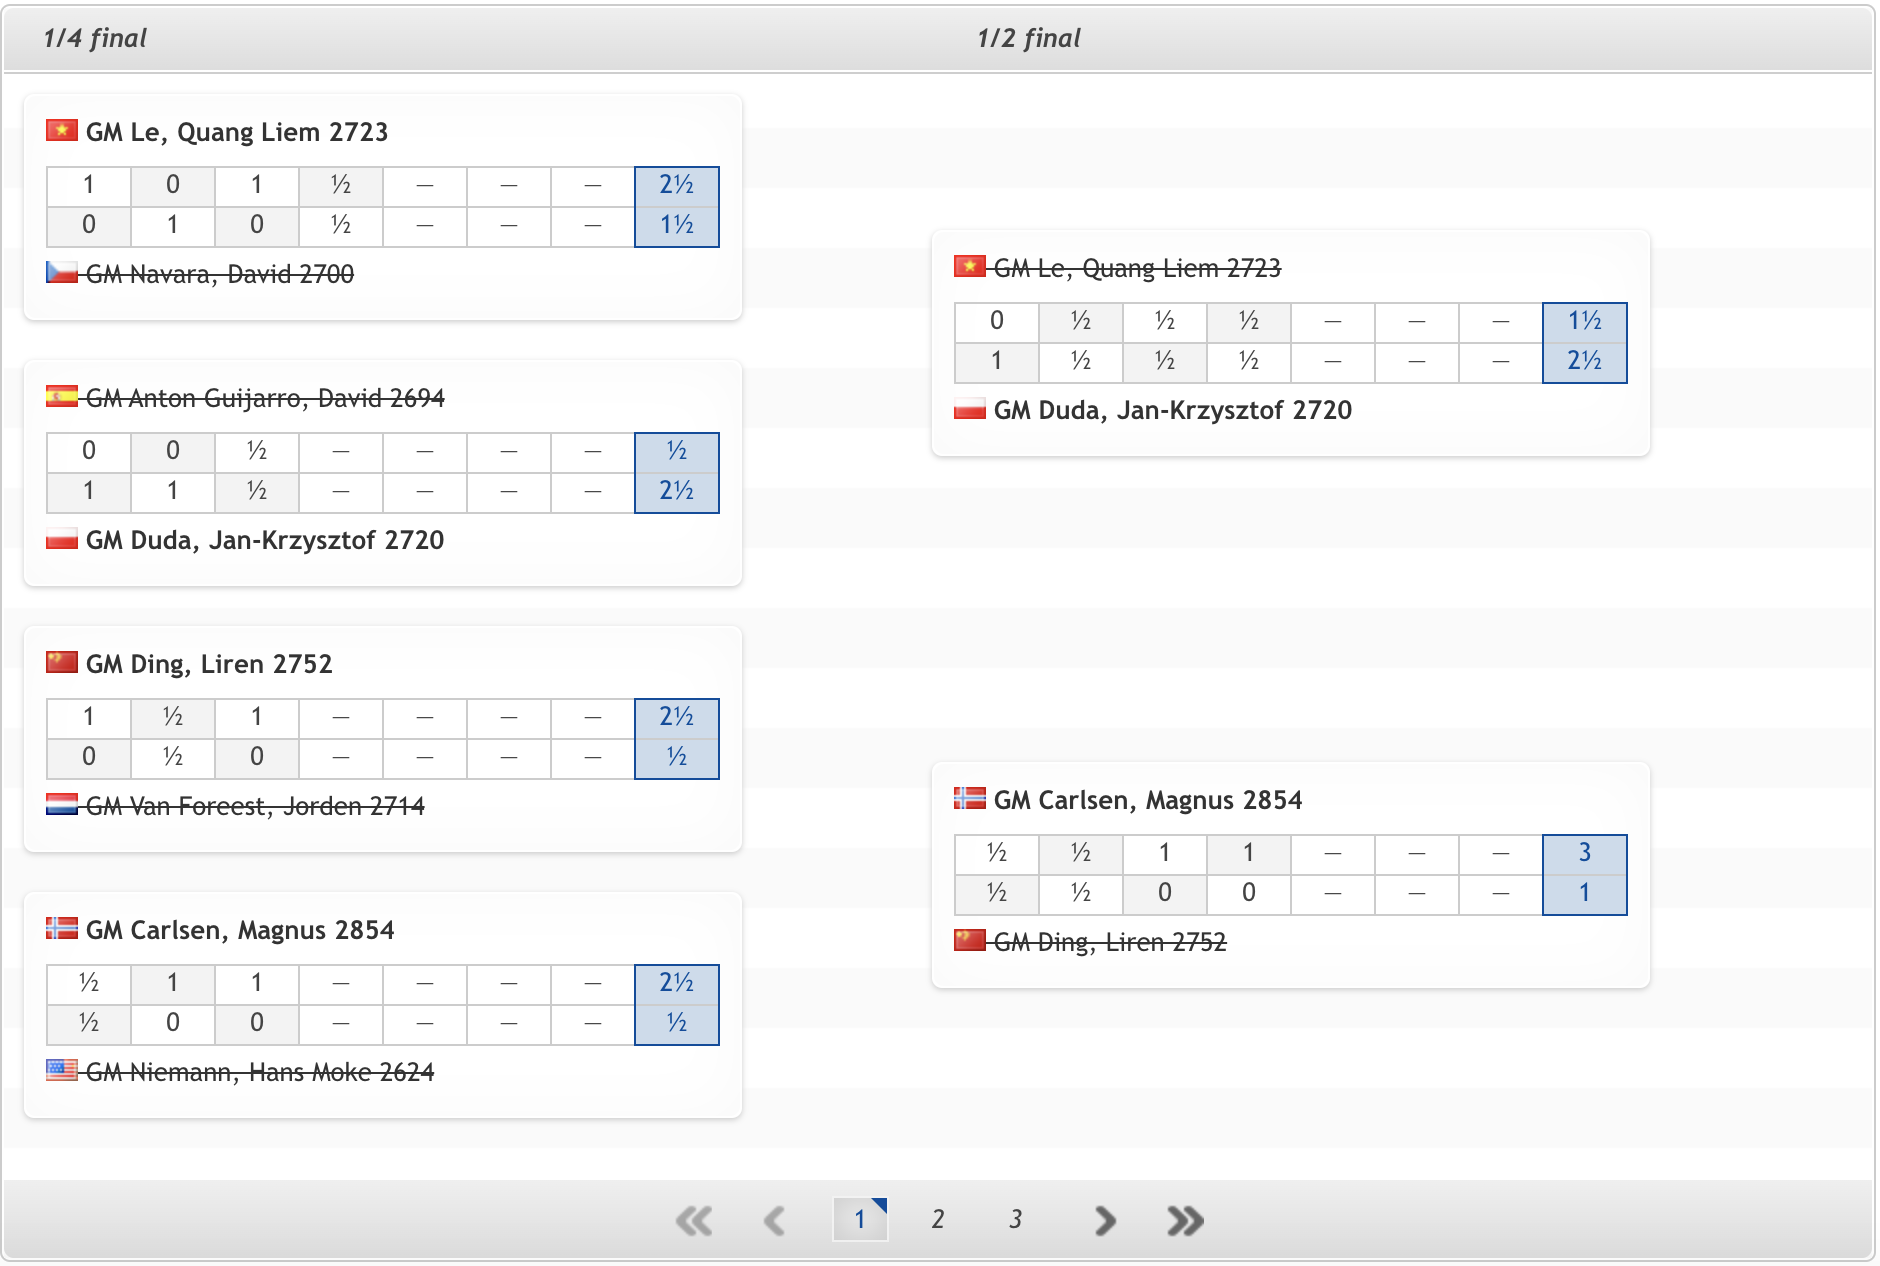This screenshot has height=1266, width=1880.
Task: Click Navara's 1½ total score
Action: [x=677, y=226]
